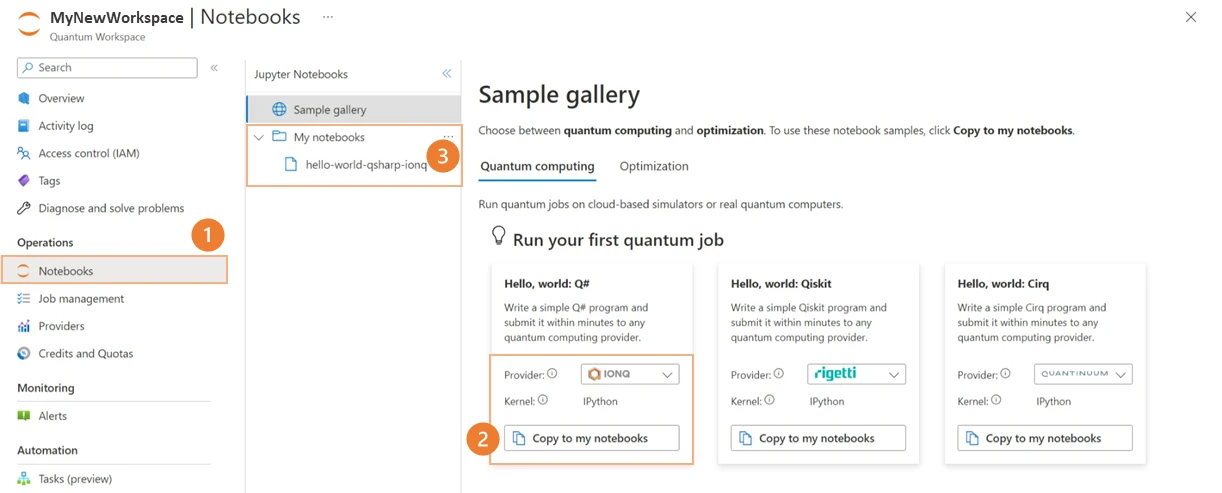Viewport: 1222px width, 493px height.
Task: Collapse the Jupyter Notebooks panel
Action: click(447, 74)
